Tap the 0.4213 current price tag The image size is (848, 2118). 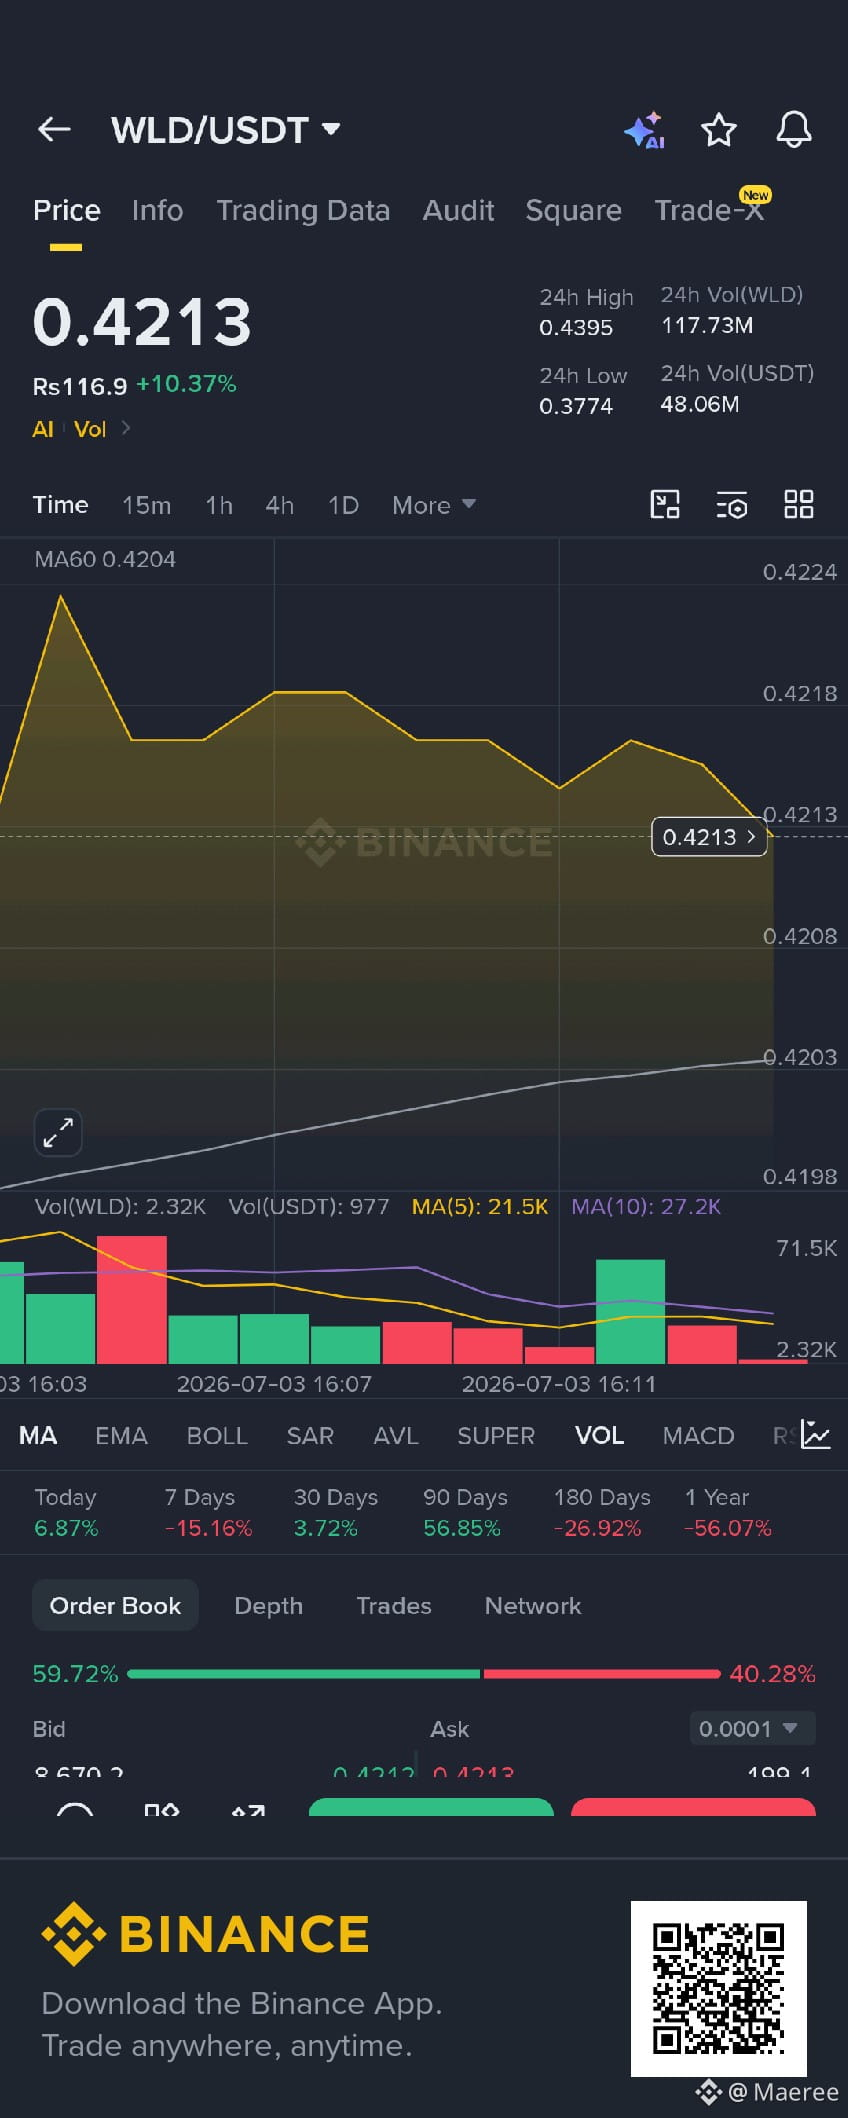709,837
